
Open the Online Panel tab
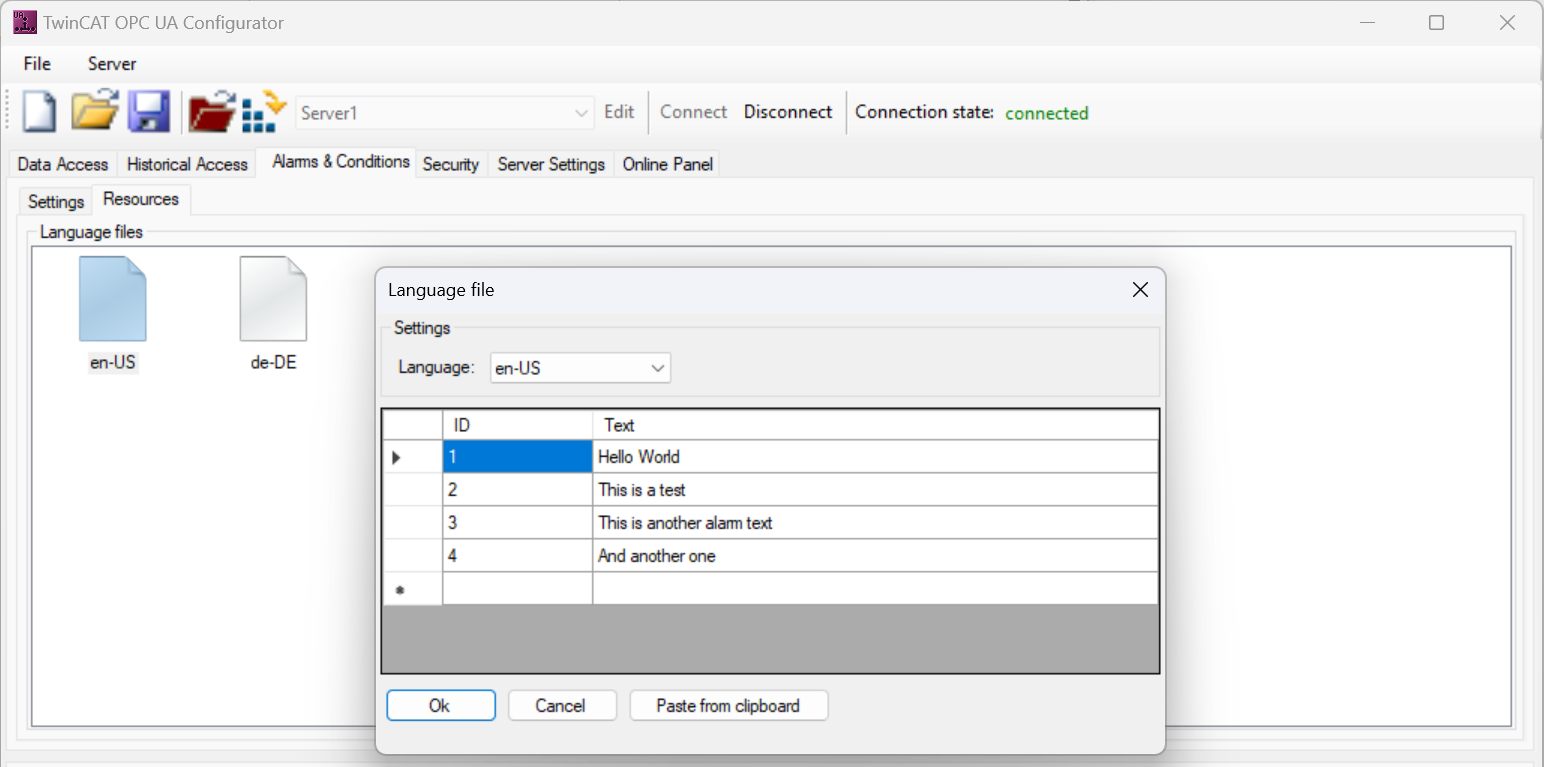668,164
